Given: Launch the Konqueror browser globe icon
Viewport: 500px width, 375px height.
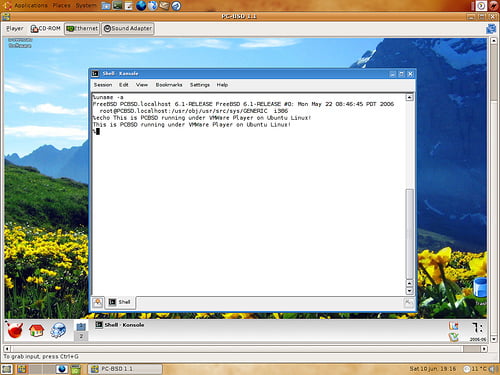Looking at the screenshot, I should [58, 331].
